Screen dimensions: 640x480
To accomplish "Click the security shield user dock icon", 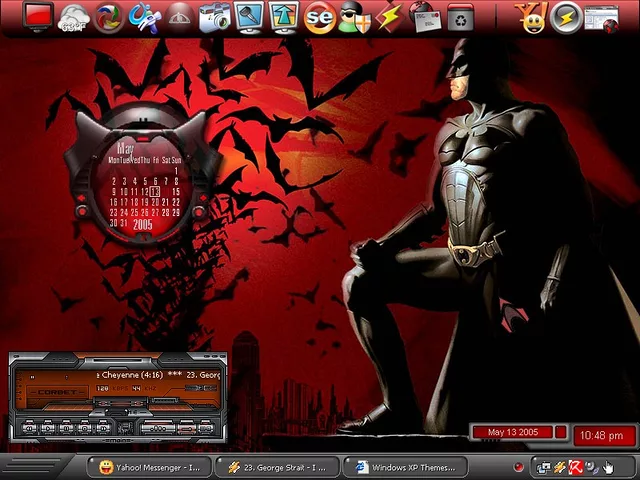I will [x=353, y=17].
